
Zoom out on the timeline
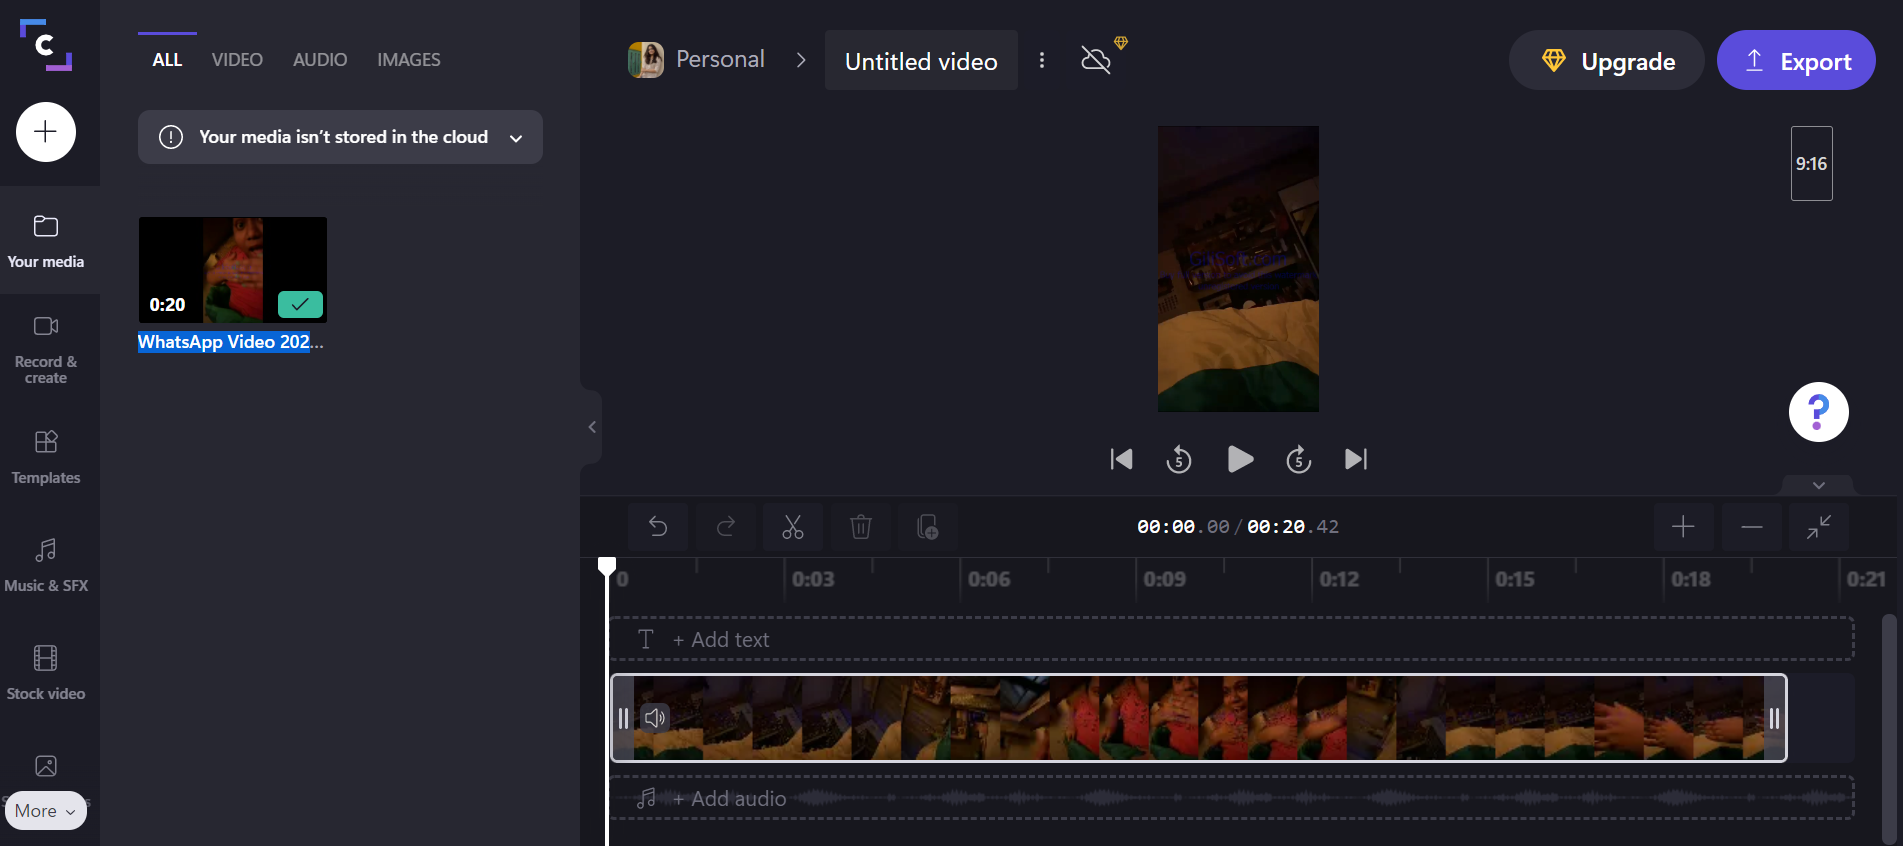[1751, 526]
